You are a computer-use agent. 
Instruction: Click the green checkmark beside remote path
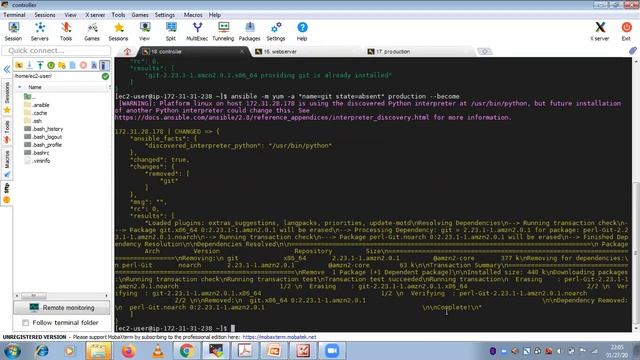point(105,76)
